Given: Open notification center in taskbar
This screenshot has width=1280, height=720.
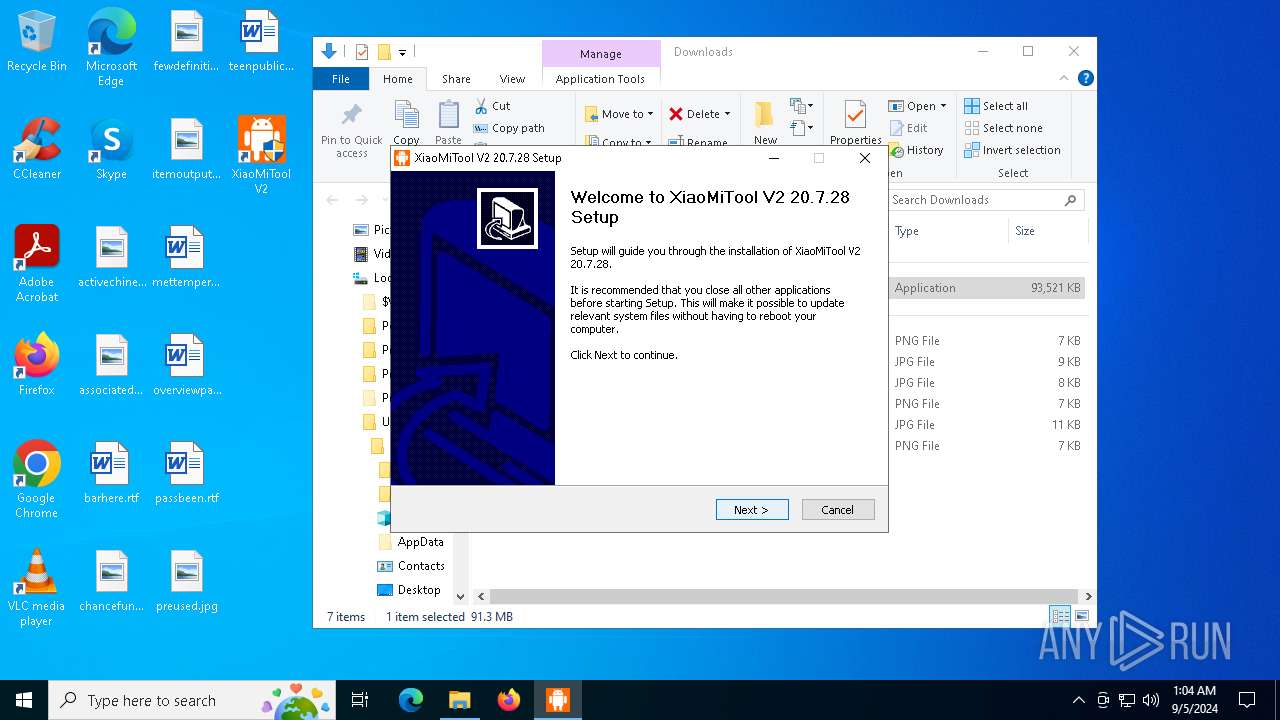Looking at the screenshot, I should [1247, 700].
